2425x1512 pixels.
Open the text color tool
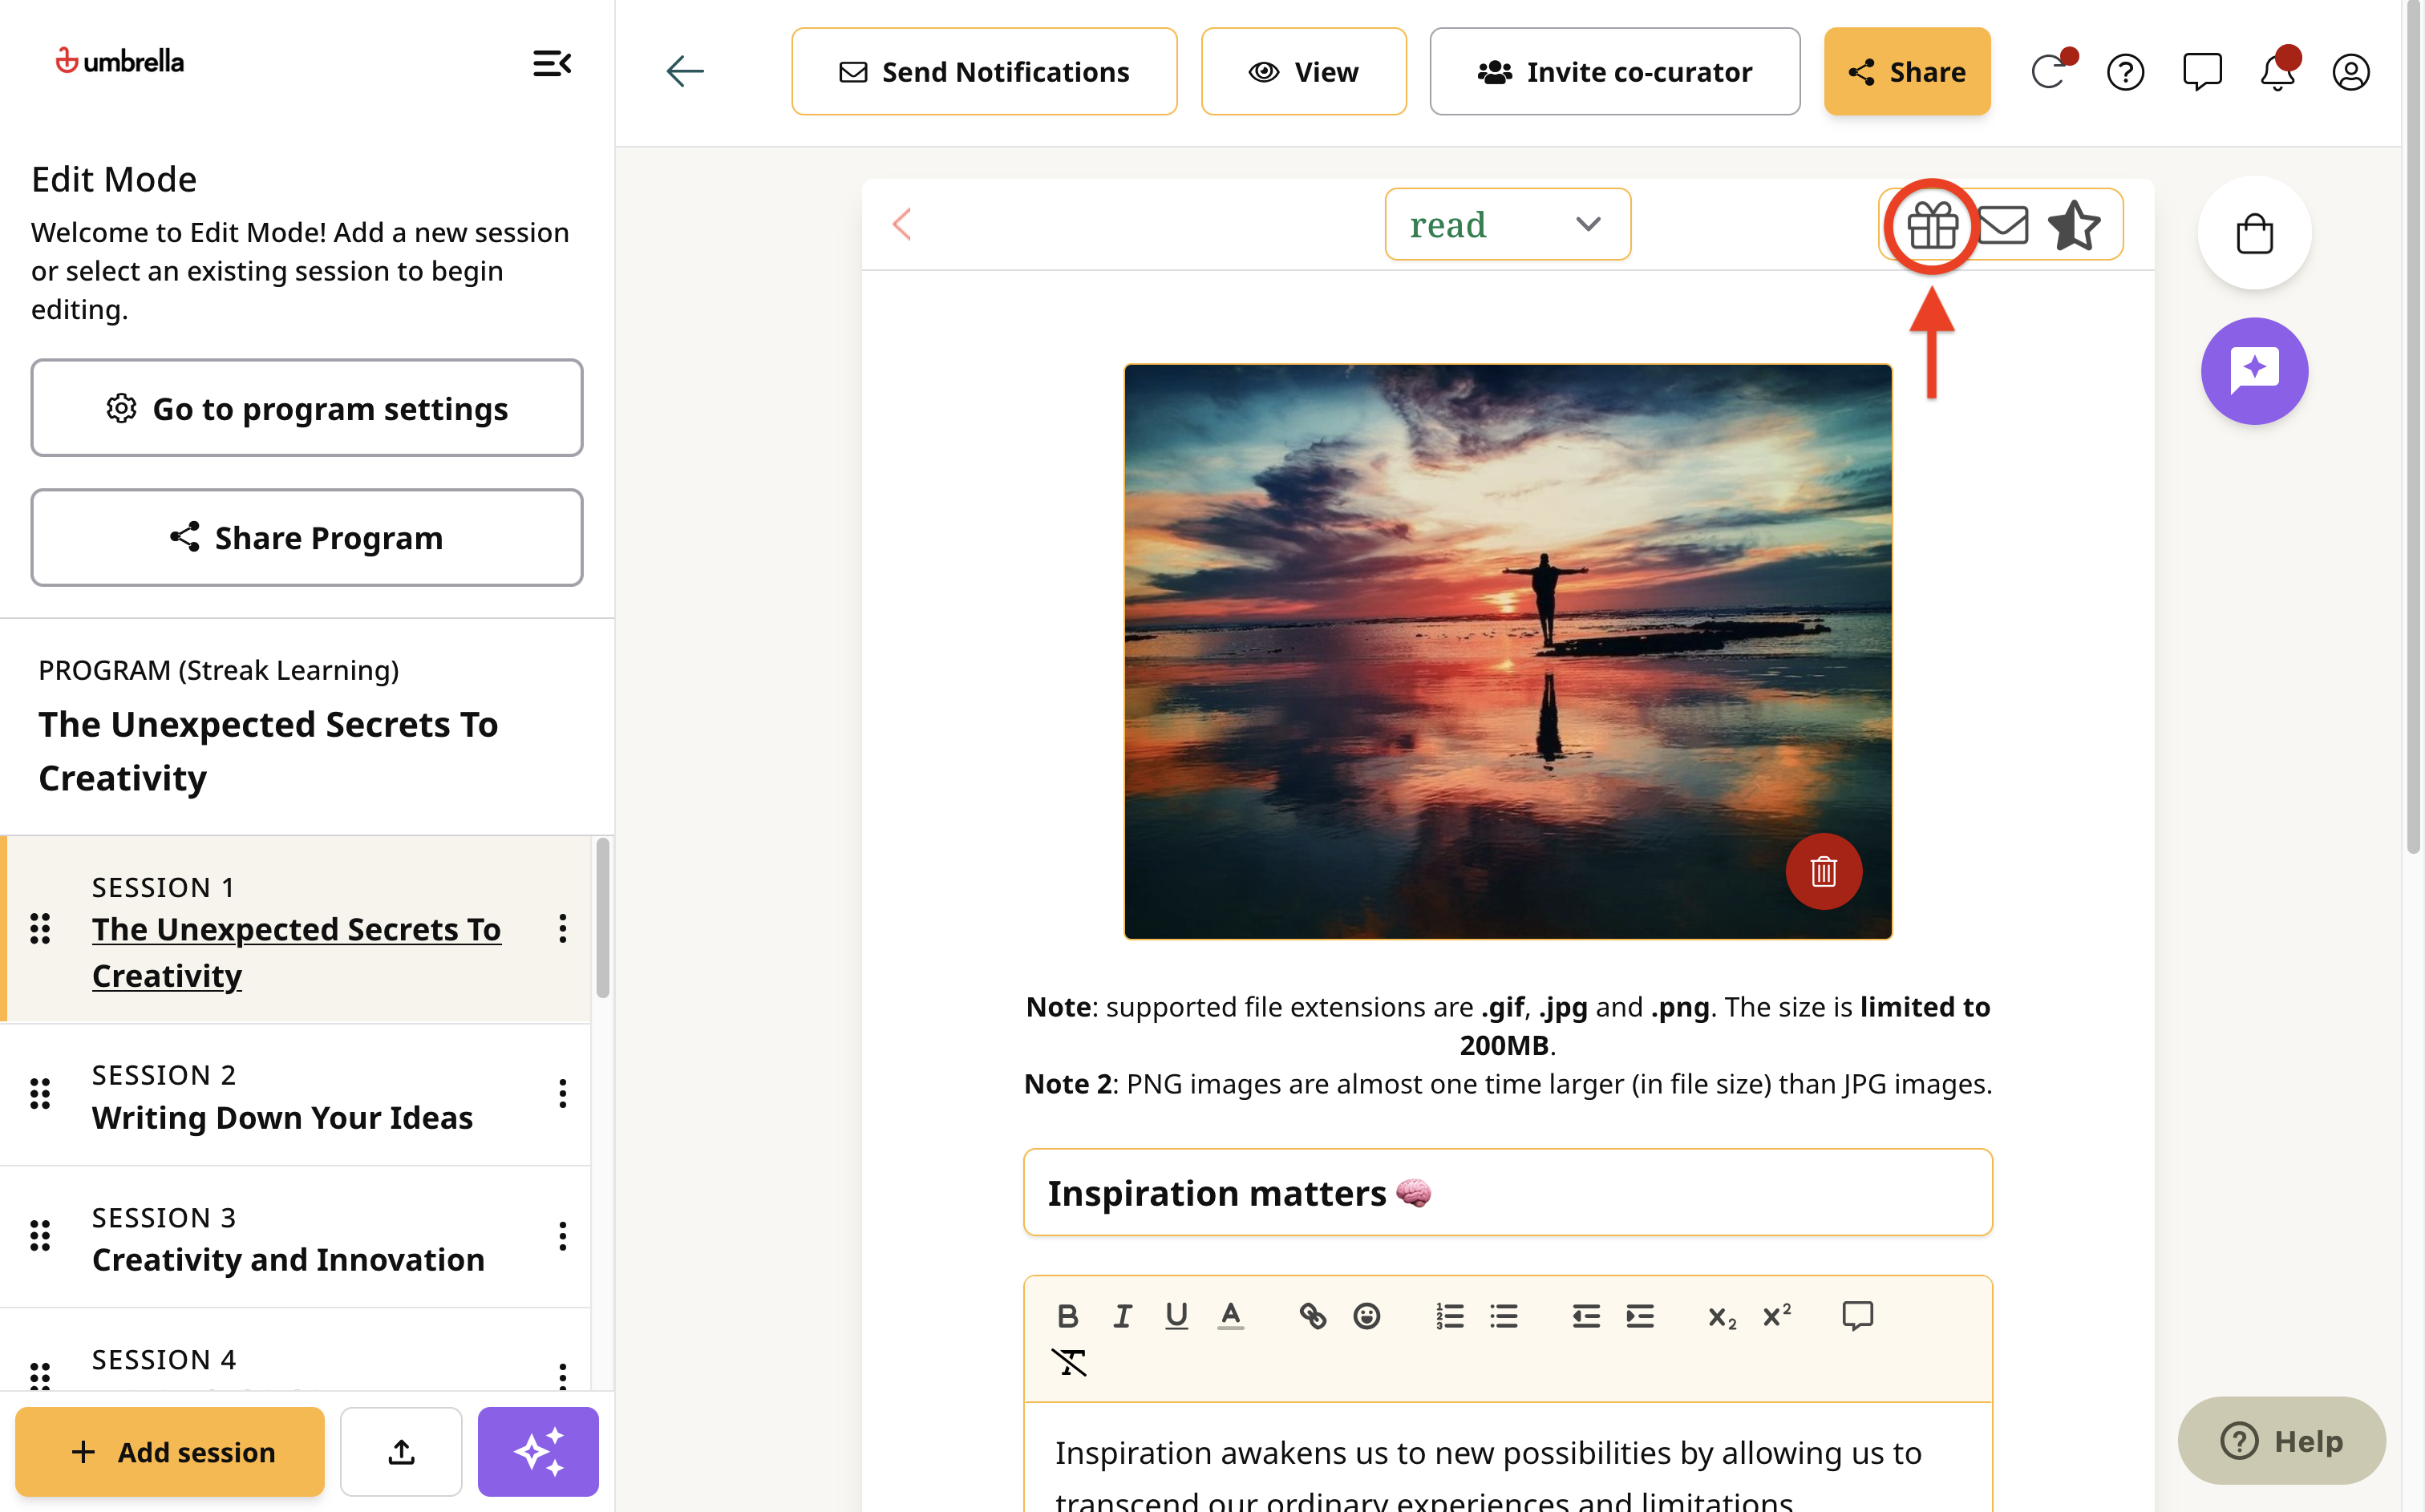[x=1231, y=1316]
